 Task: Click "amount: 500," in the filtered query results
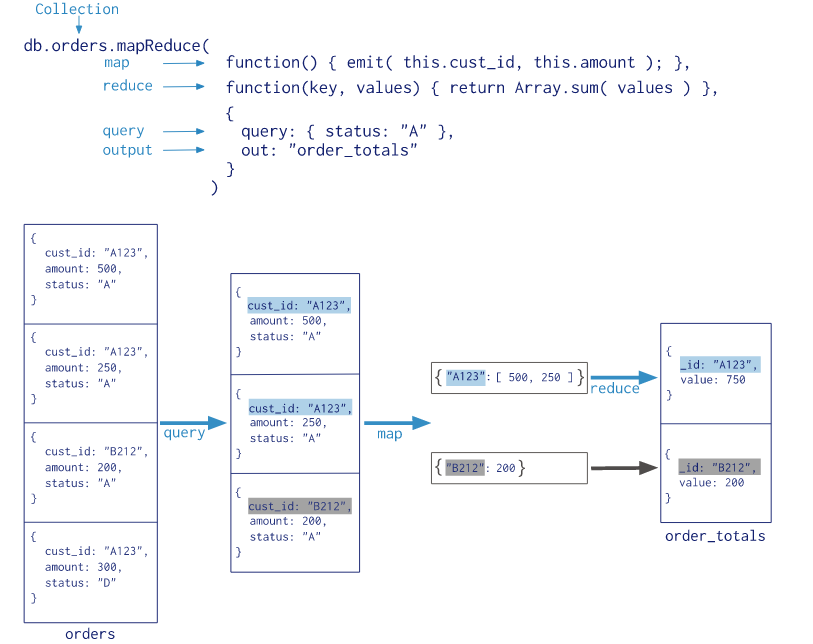pos(288,321)
